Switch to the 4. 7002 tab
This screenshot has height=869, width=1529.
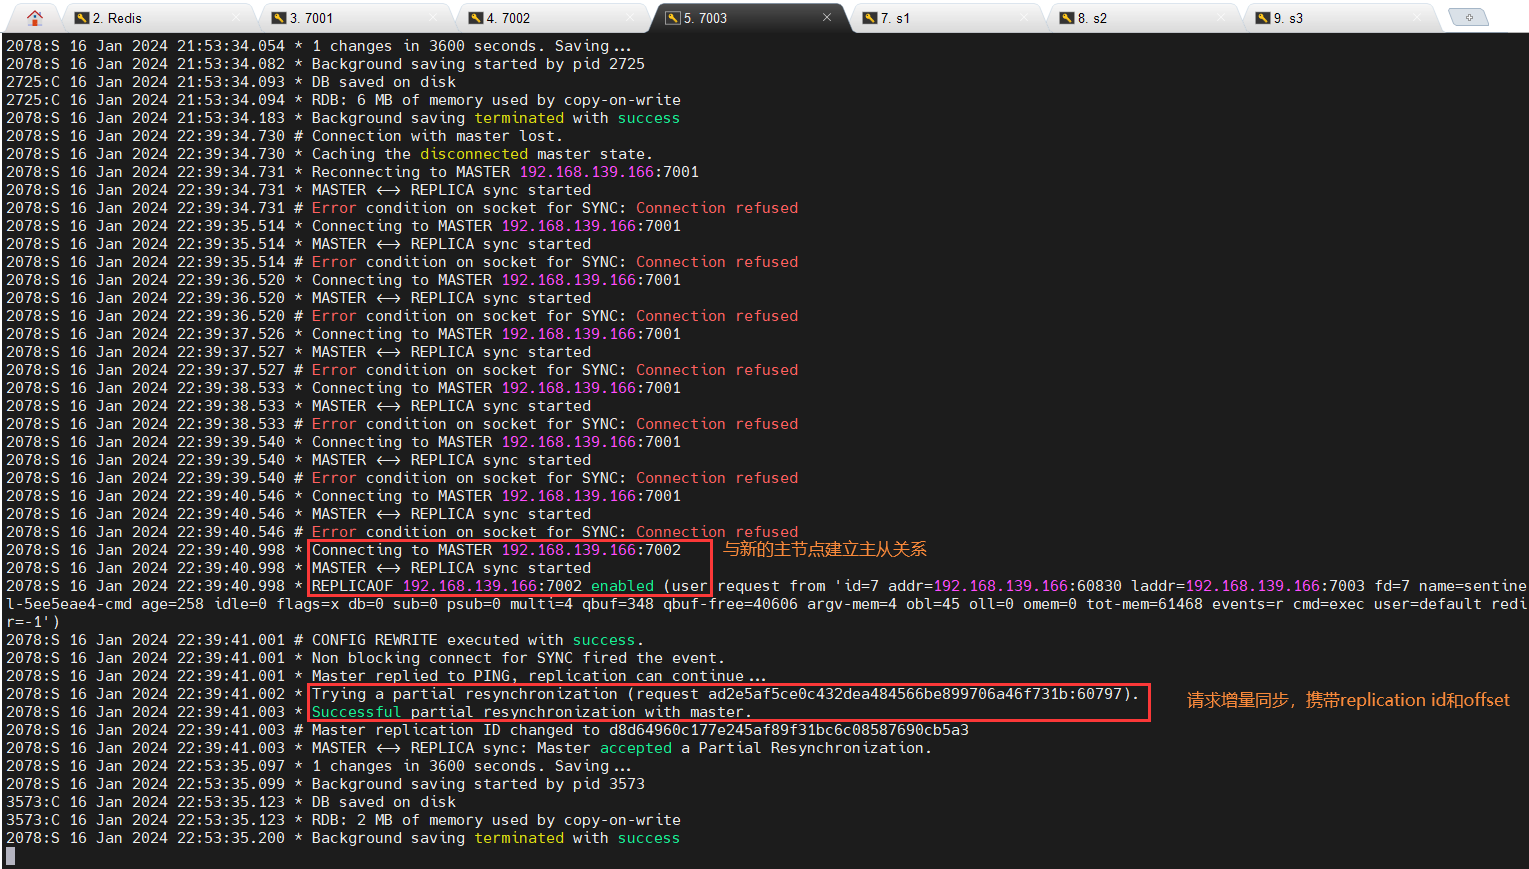(552, 18)
